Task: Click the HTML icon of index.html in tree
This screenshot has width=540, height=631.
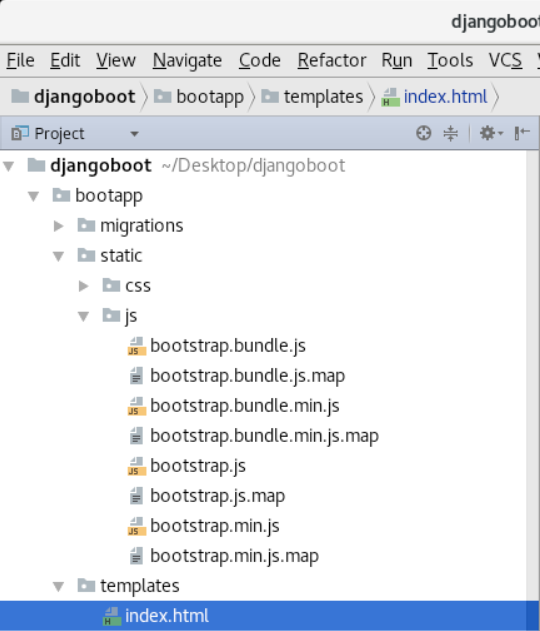Action: pyautogui.click(x=111, y=616)
